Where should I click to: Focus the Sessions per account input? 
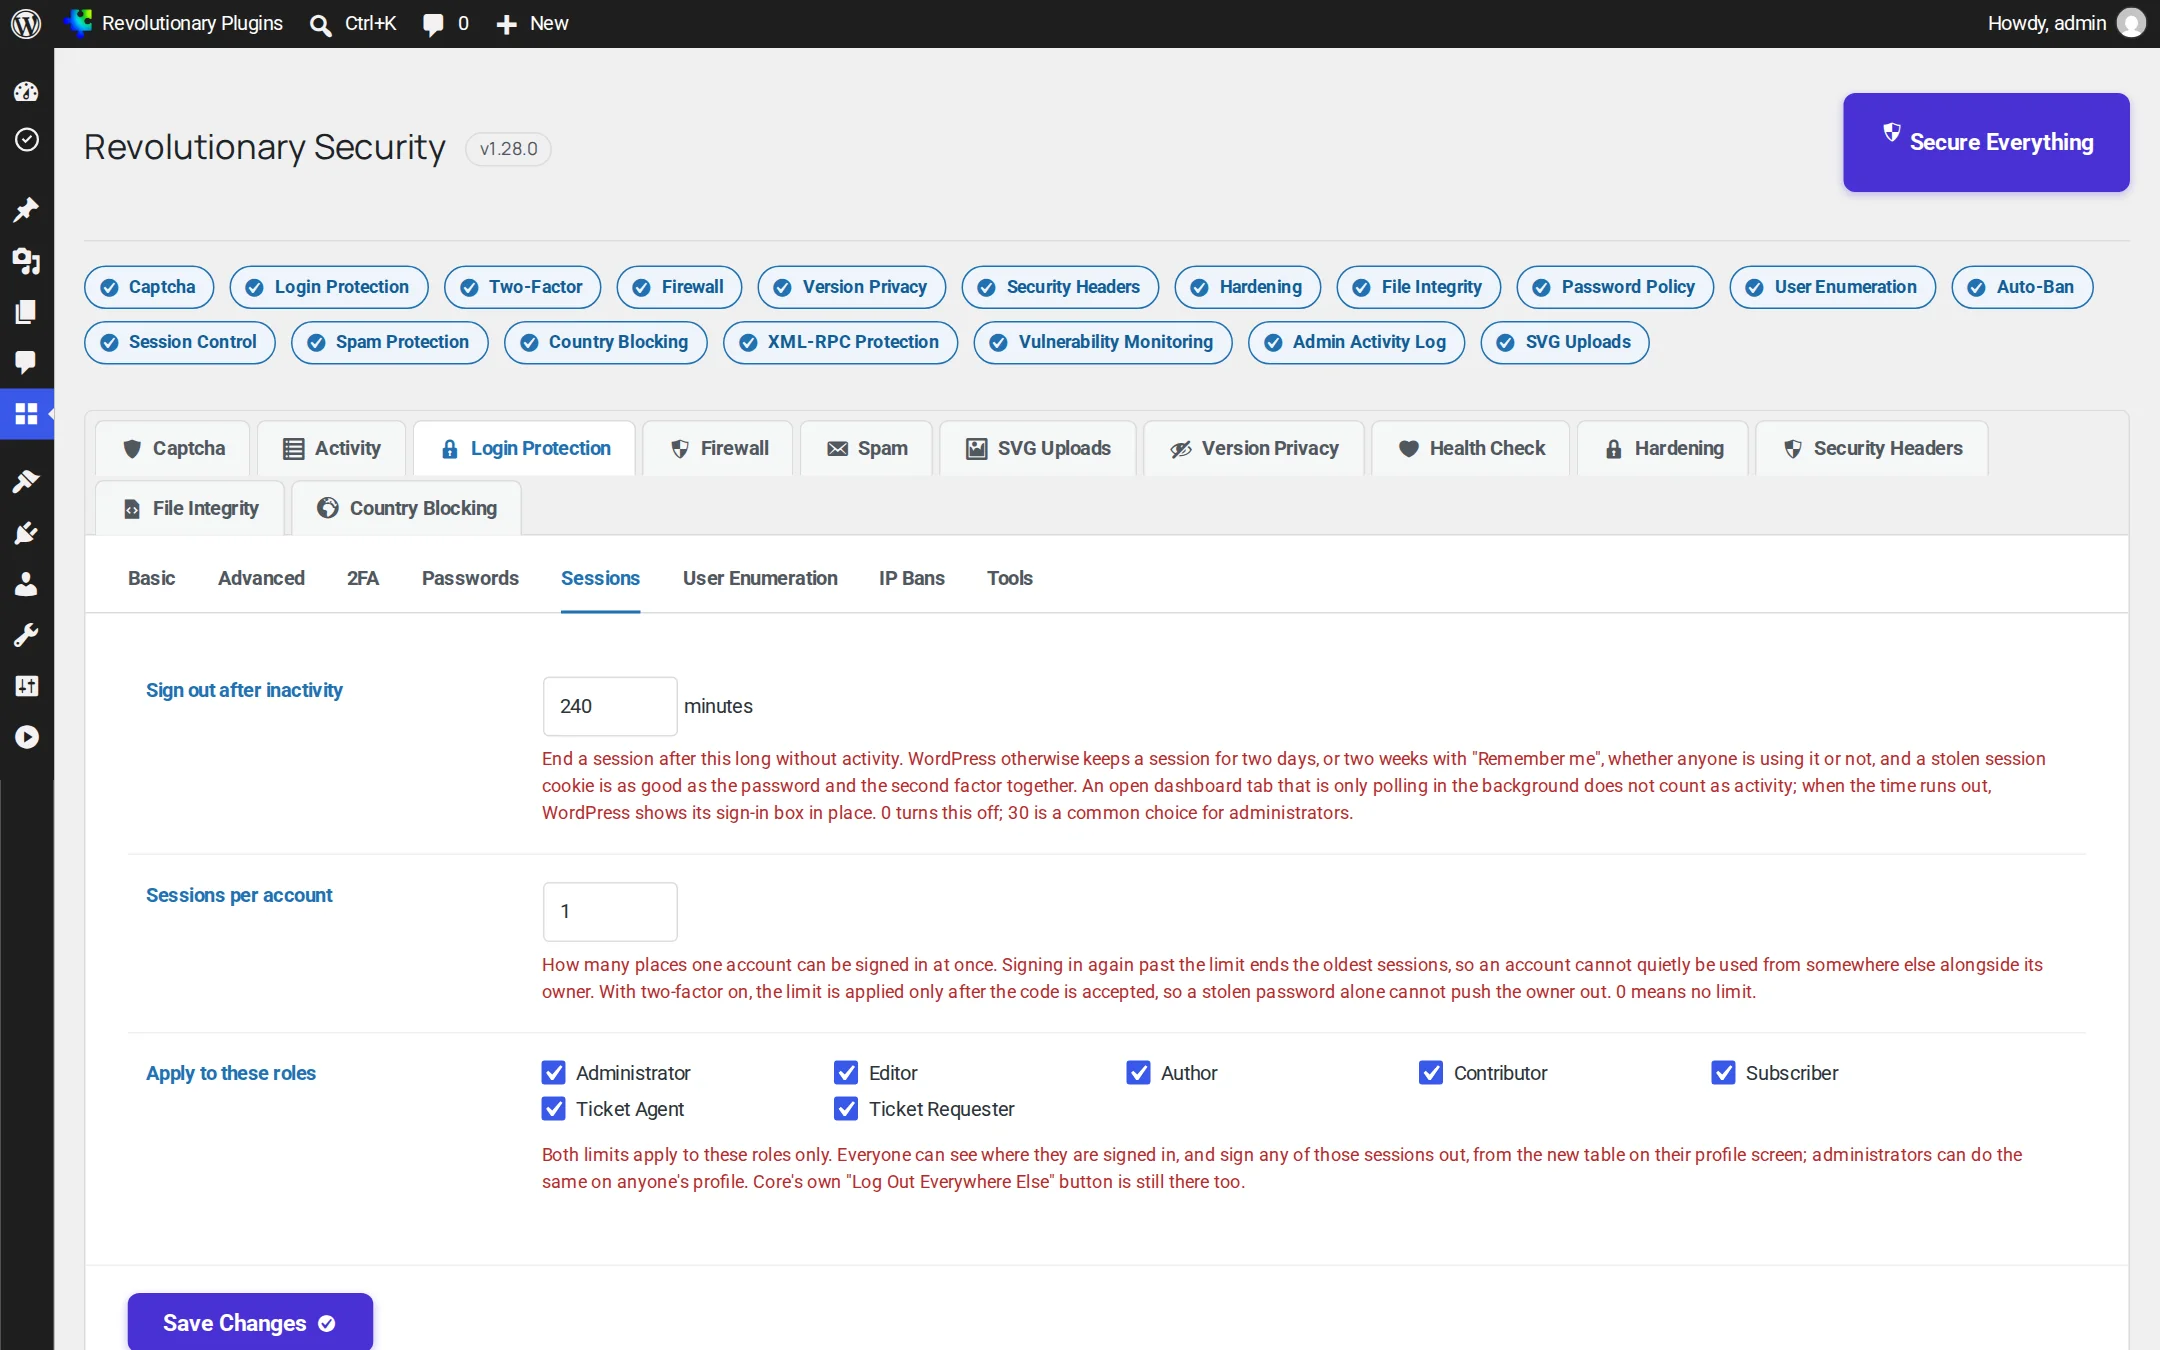click(610, 911)
